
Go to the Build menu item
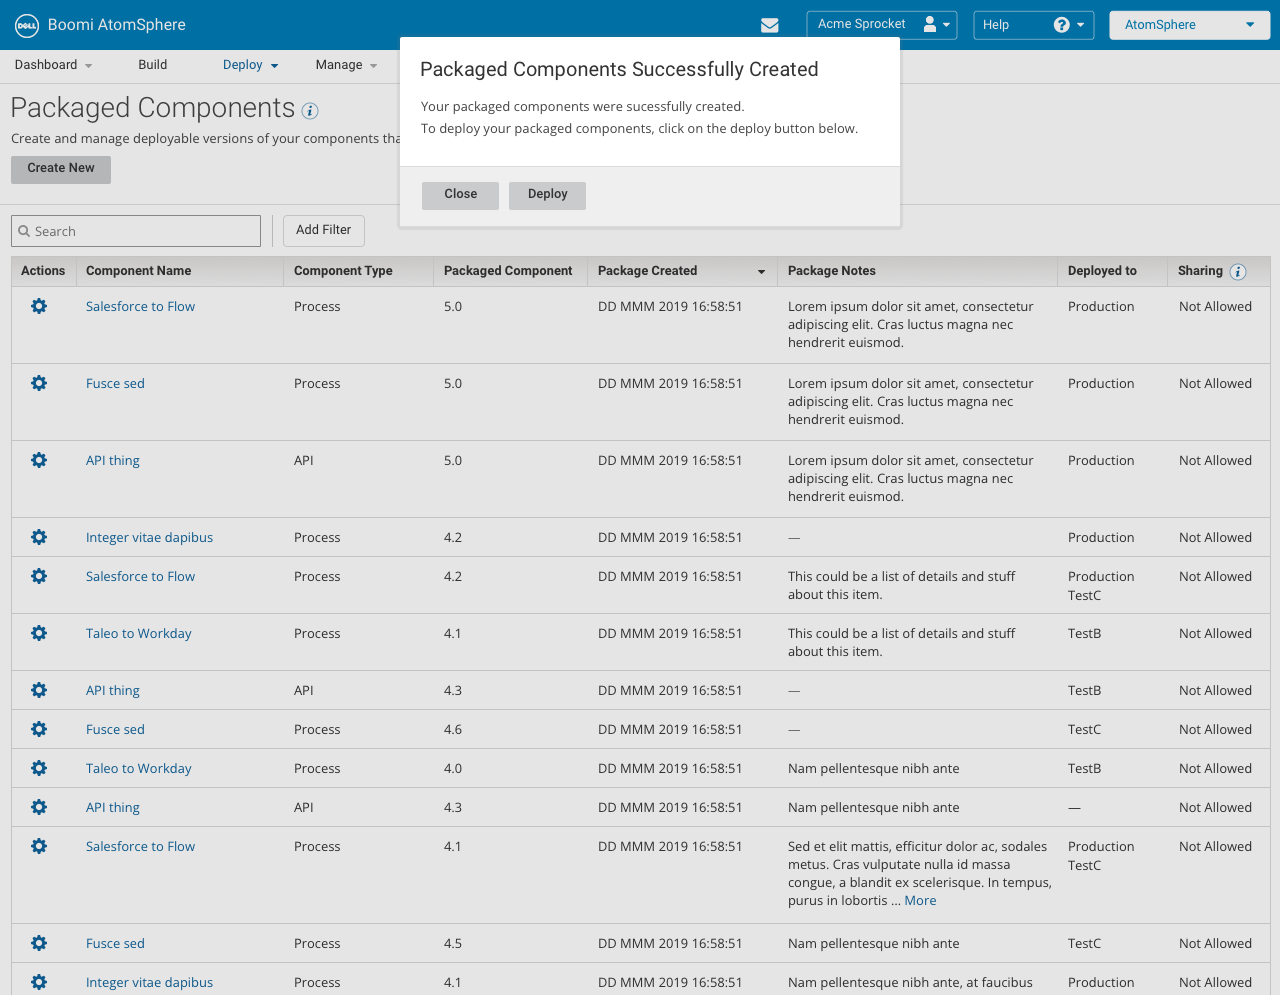[153, 65]
